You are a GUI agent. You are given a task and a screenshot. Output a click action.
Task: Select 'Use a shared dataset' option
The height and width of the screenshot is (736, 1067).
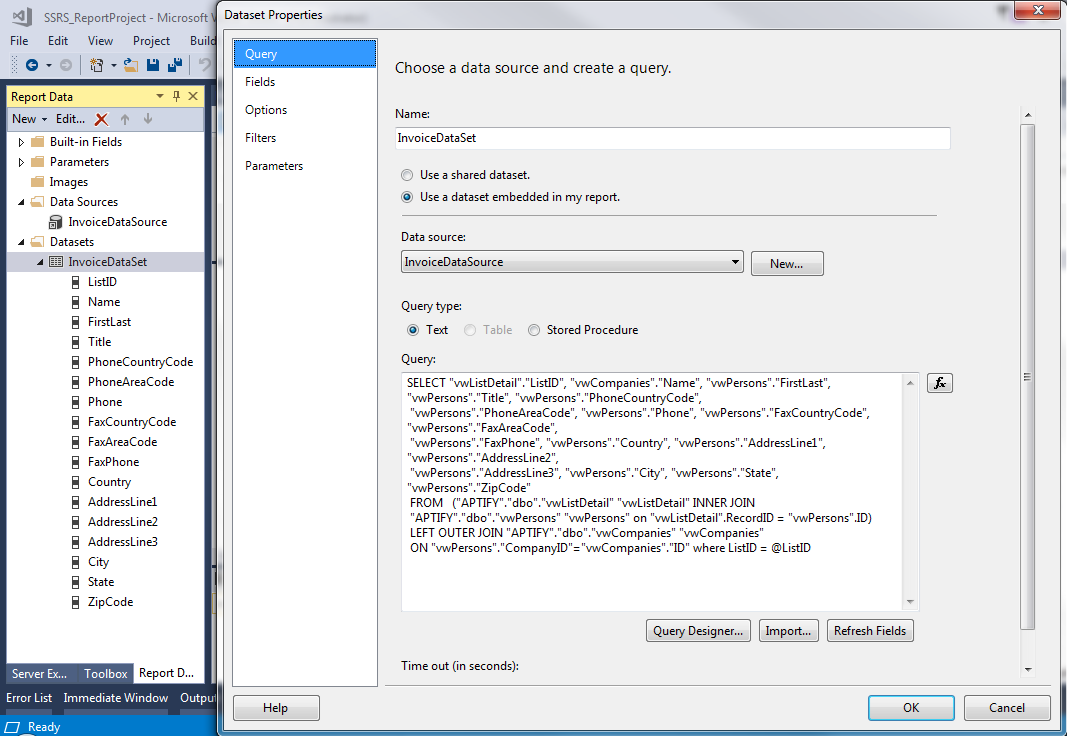[x=407, y=175]
